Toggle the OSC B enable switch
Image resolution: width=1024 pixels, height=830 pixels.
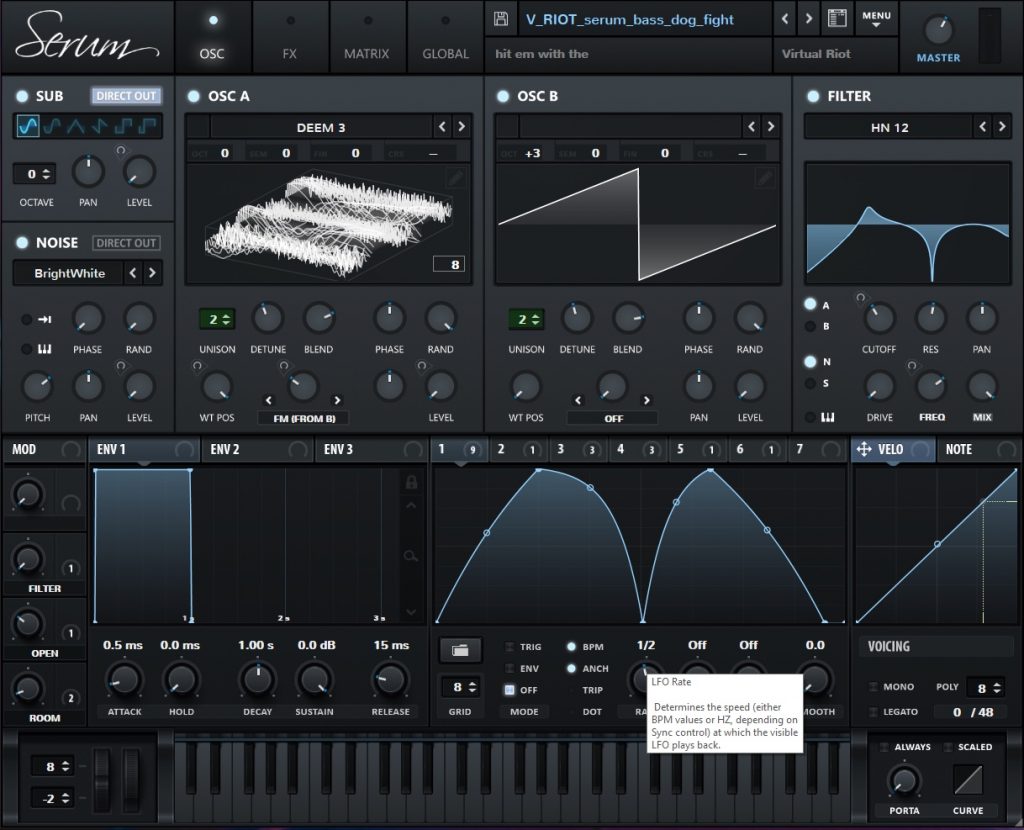[503, 96]
